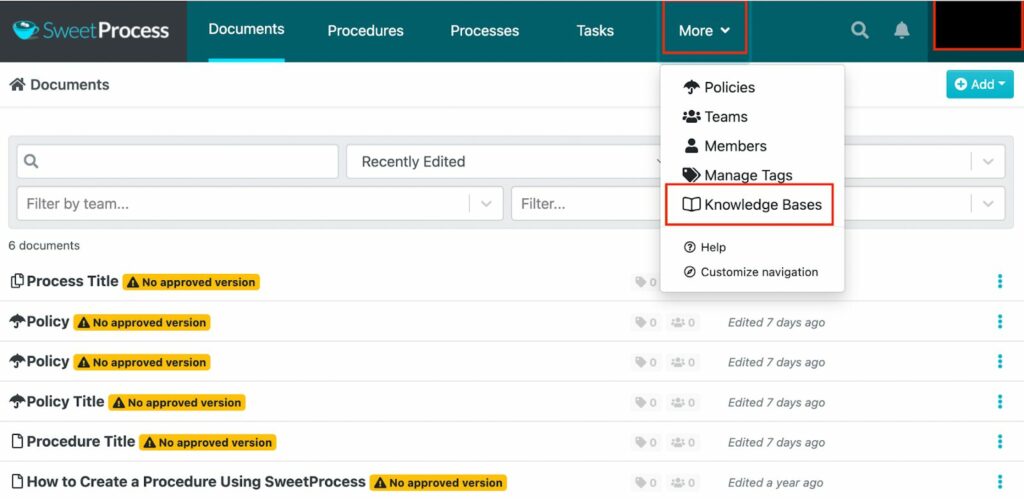Choose Manage Tags in the dropdown menu

(747, 175)
